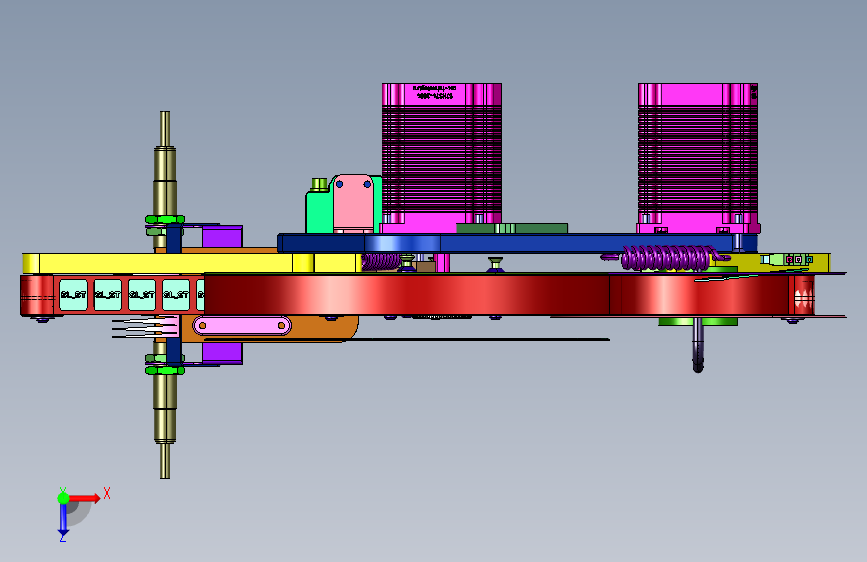This screenshot has height=562, width=867.
Task: Pick the upper green collar on the olive shaft
Action: (x=165, y=220)
